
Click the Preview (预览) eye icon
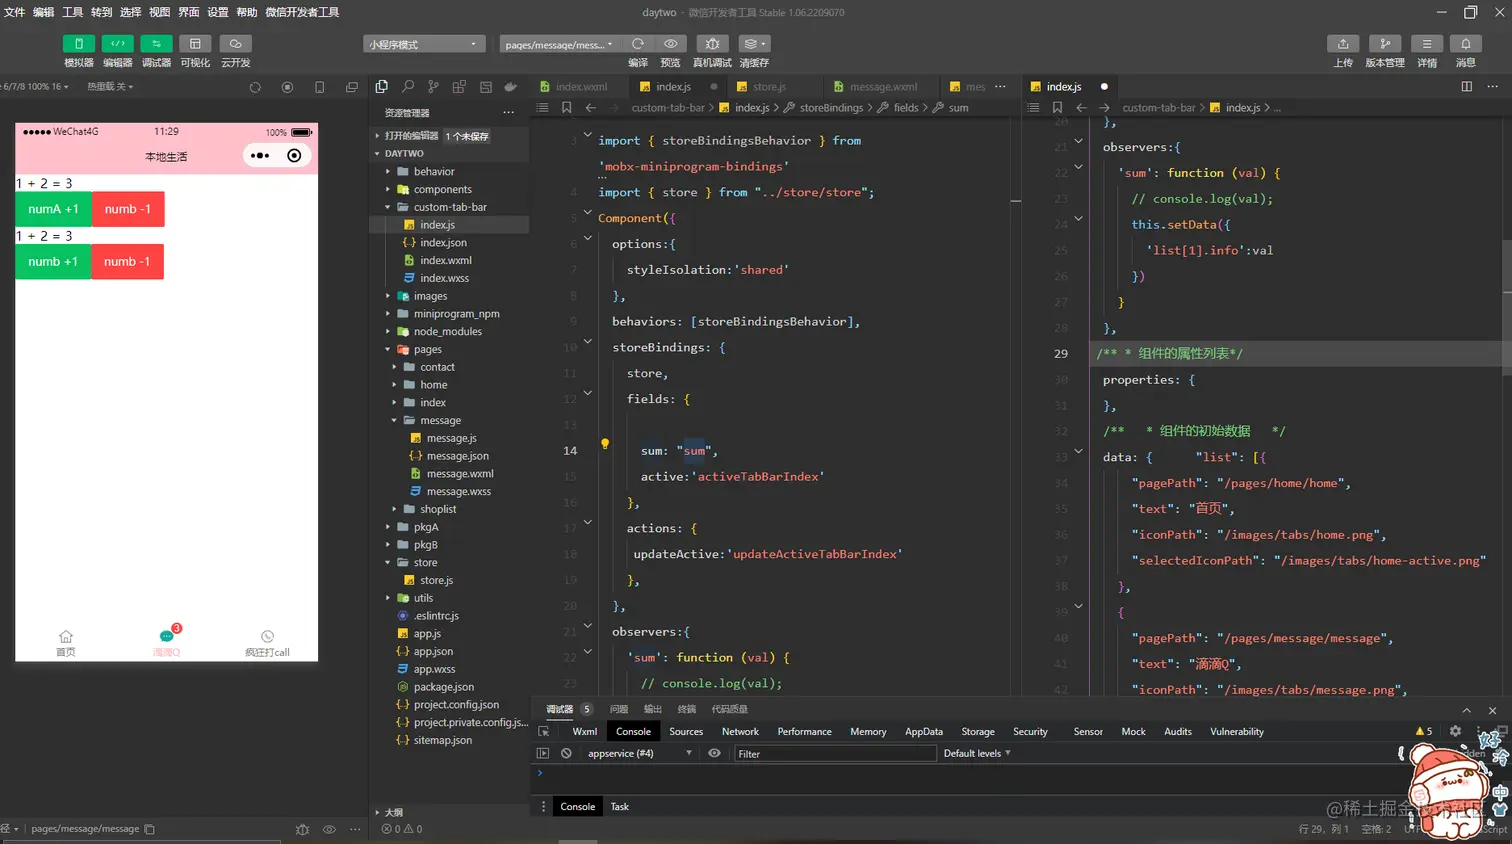point(670,44)
